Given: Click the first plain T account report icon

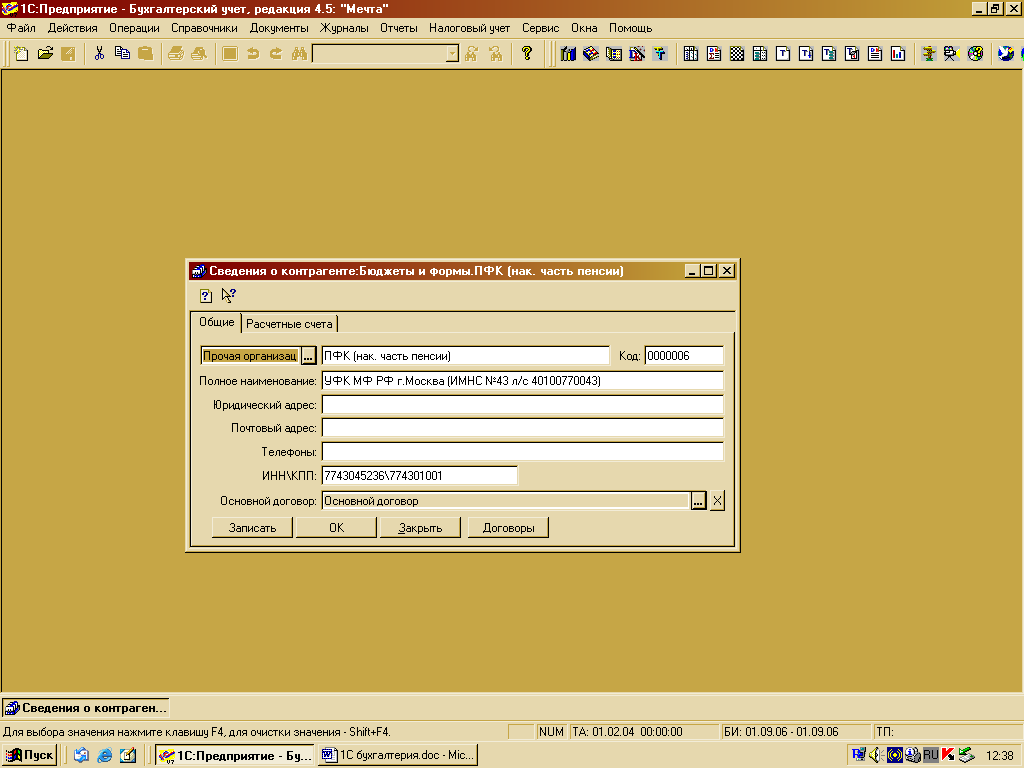Looking at the screenshot, I should pos(783,54).
